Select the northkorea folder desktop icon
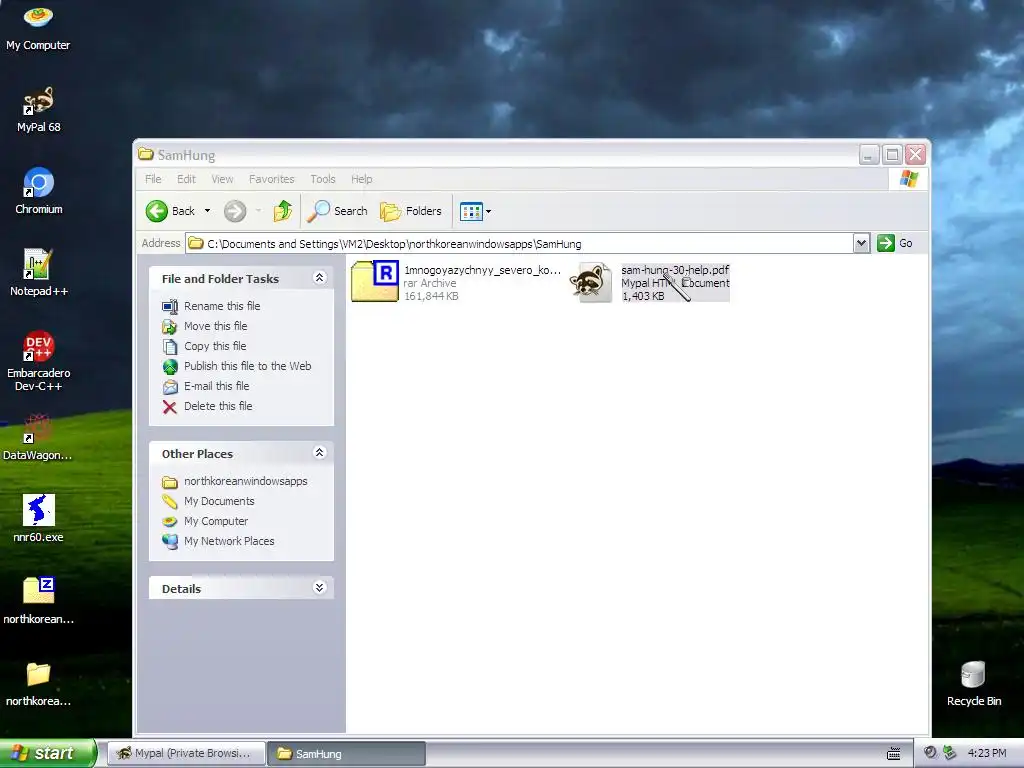Image resolution: width=1024 pixels, height=768 pixels. pyautogui.click(x=38, y=683)
